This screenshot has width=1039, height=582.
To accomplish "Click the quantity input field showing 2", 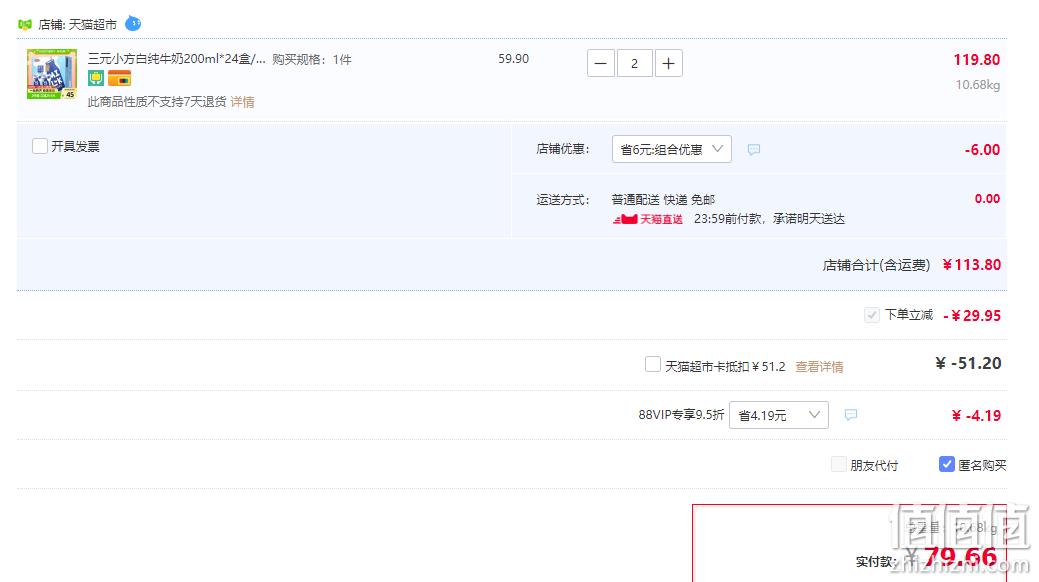I will click(x=634, y=63).
